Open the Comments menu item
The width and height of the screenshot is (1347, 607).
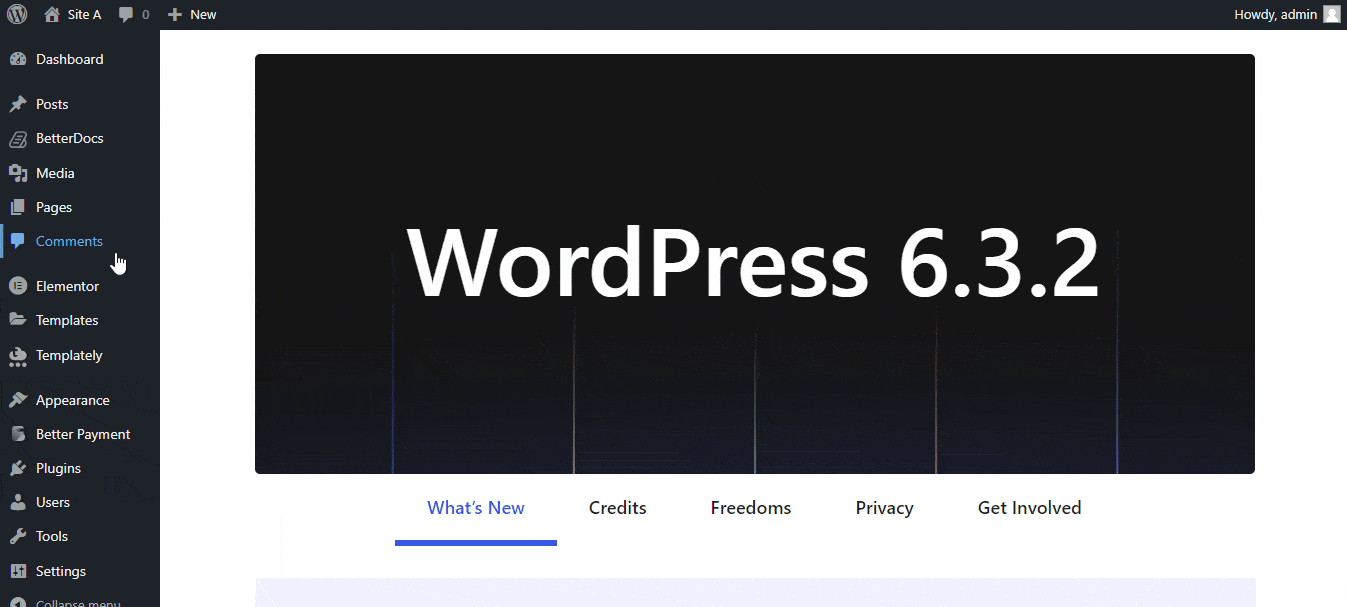coord(69,241)
